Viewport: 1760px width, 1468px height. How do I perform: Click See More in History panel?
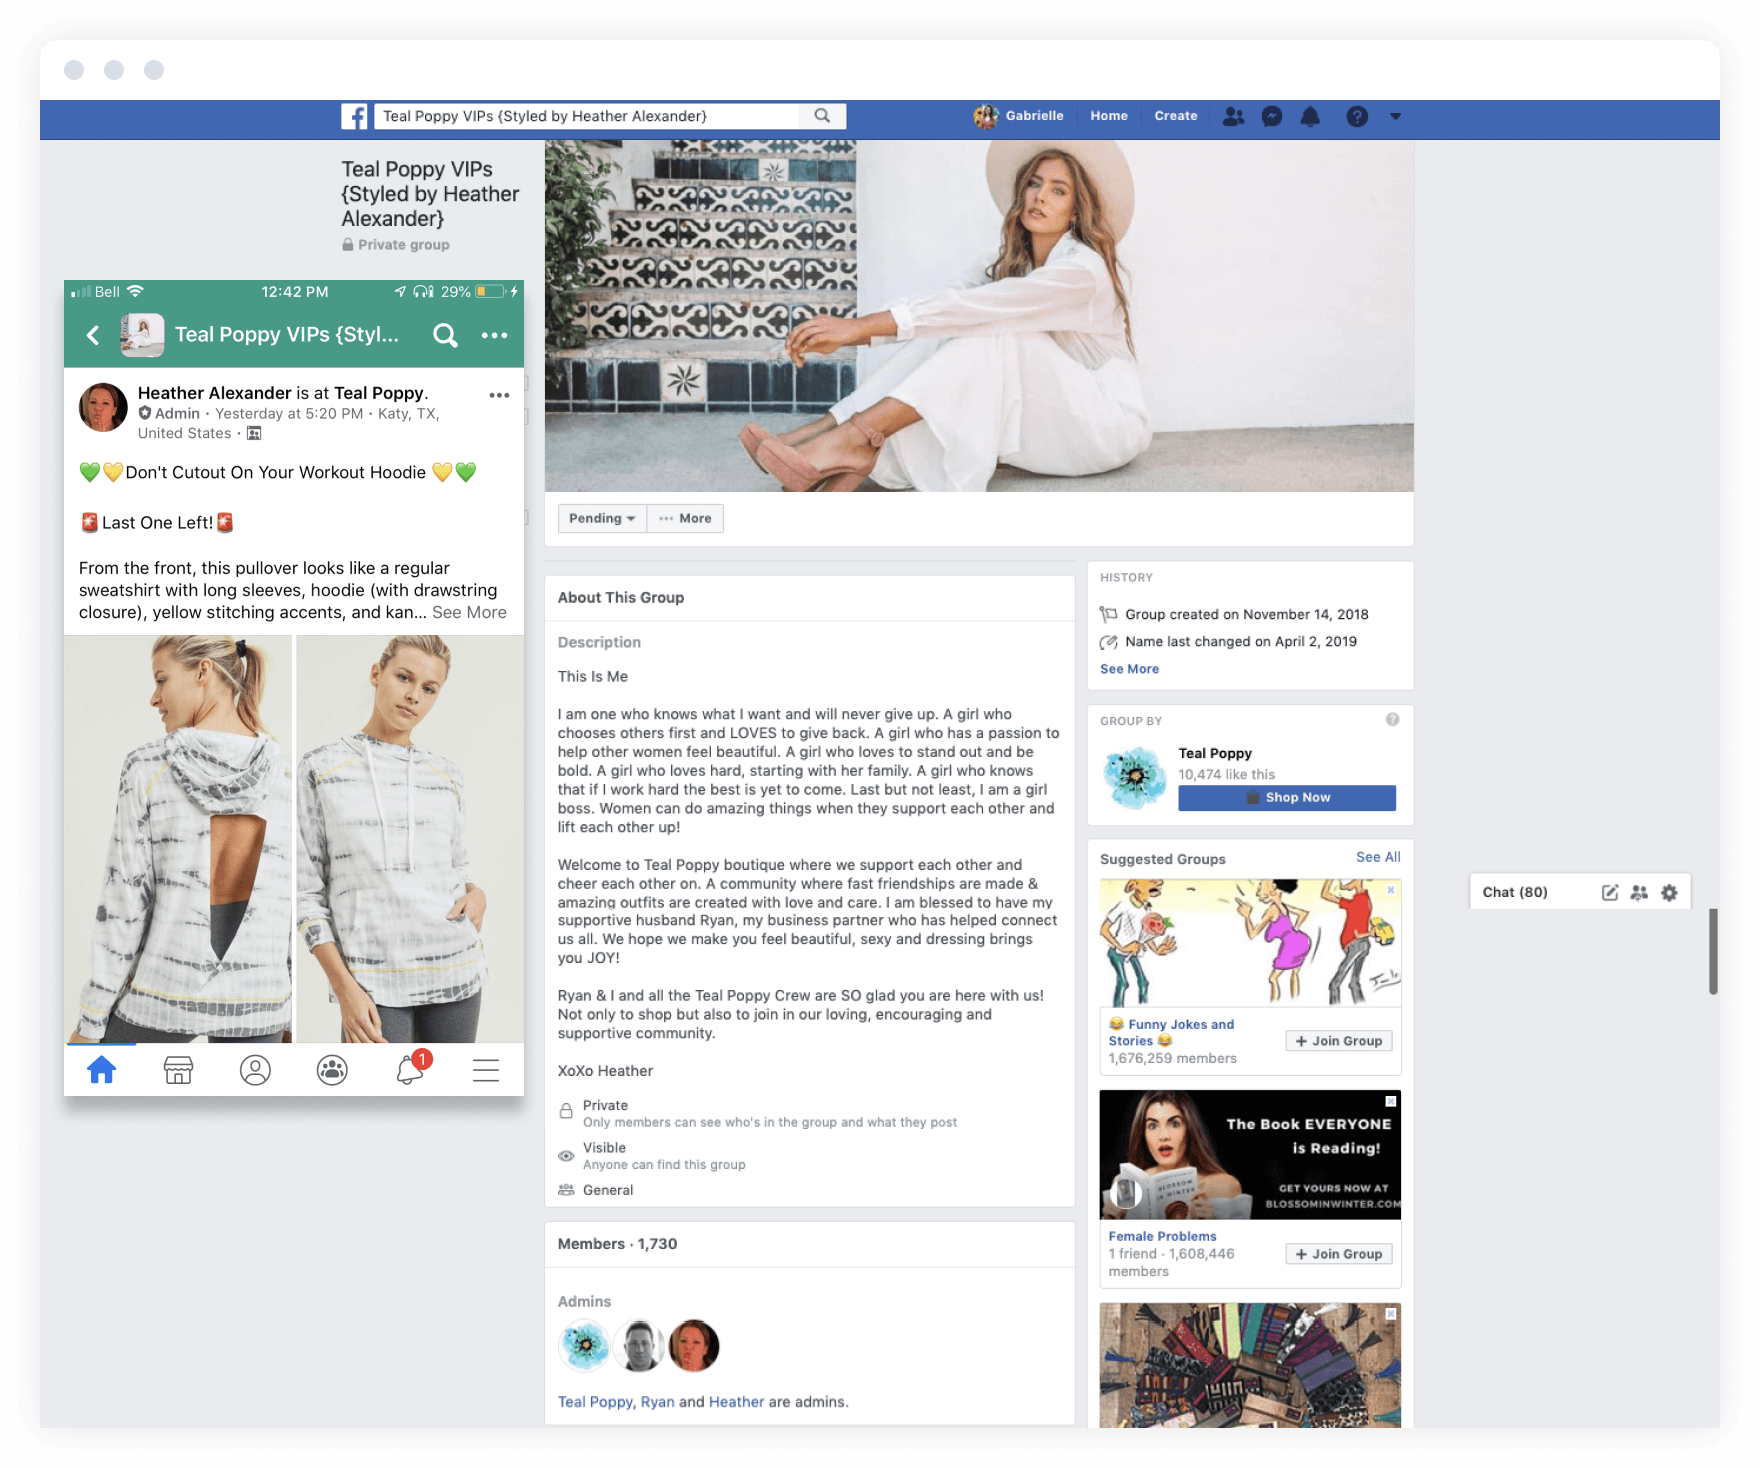click(x=1129, y=669)
